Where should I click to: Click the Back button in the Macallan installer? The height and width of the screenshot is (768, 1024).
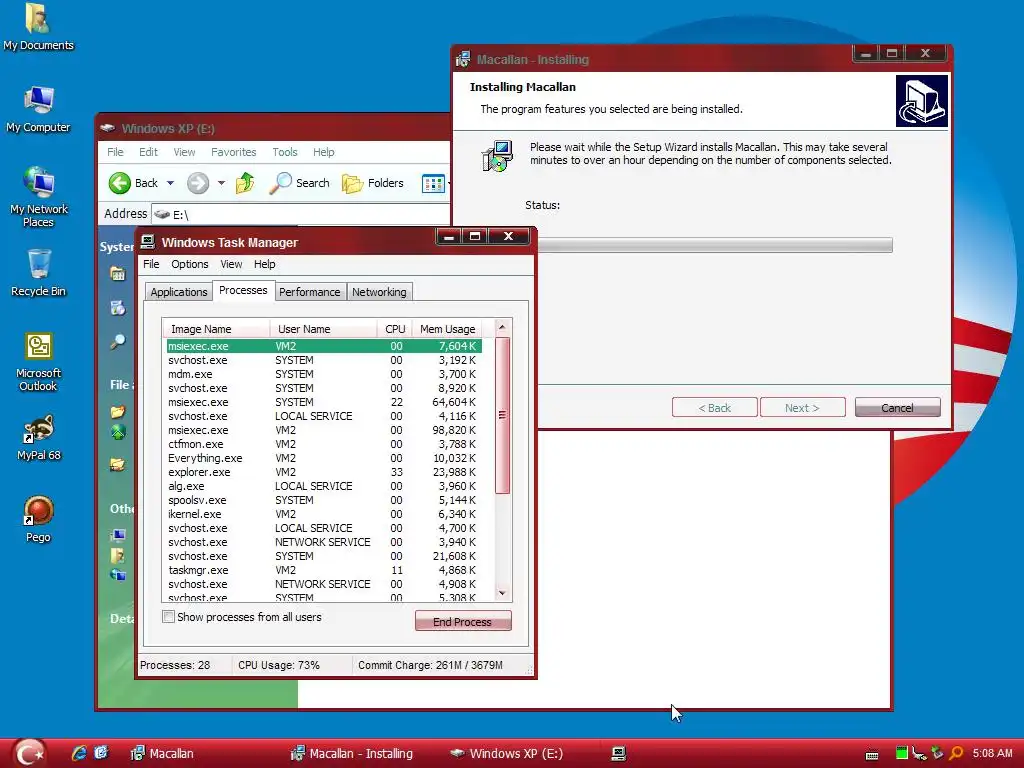[x=714, y=408]
